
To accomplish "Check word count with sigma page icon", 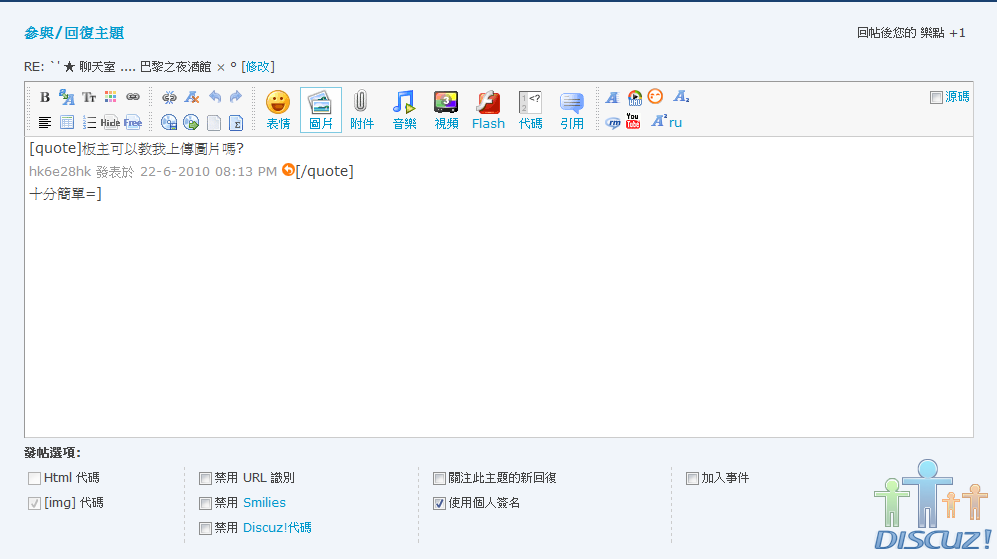I will [236, 122].
